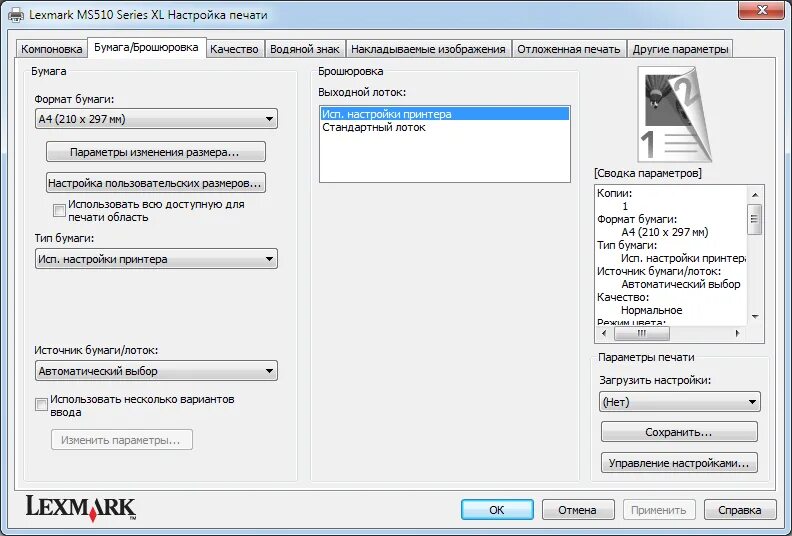
Task: Click Качество: entry in the summary
Action: pos(623,297)
